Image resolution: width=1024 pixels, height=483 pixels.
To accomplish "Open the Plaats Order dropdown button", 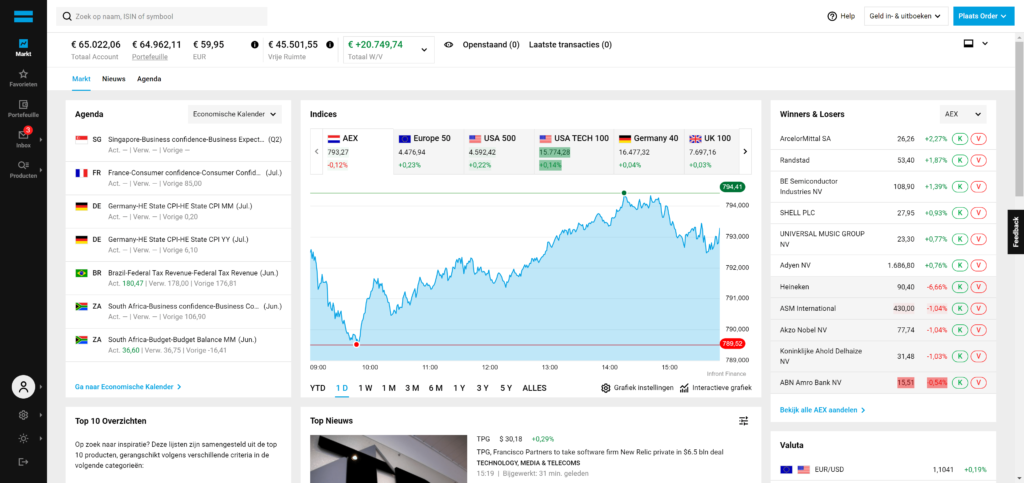I will (983, 16).
